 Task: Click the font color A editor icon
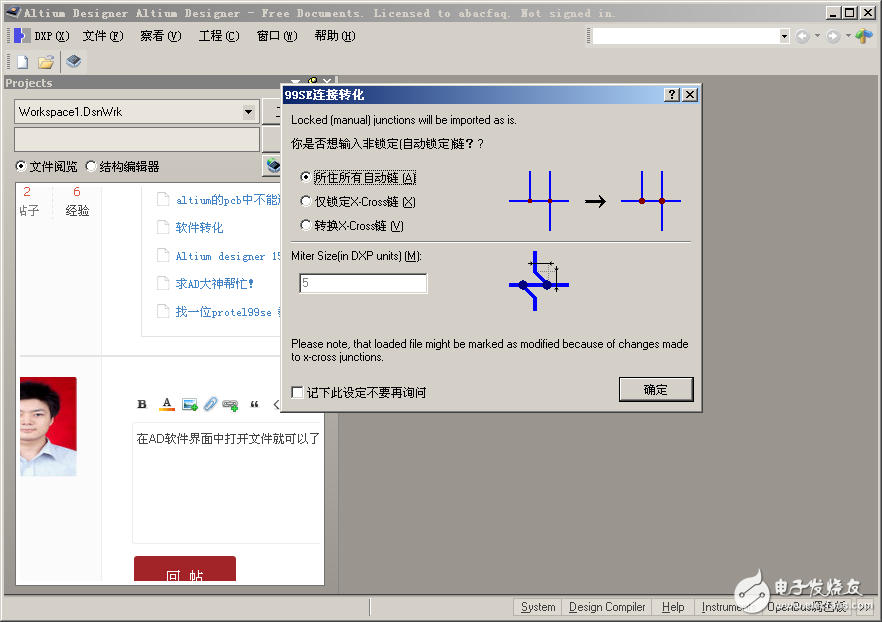(x=166, y=404)
